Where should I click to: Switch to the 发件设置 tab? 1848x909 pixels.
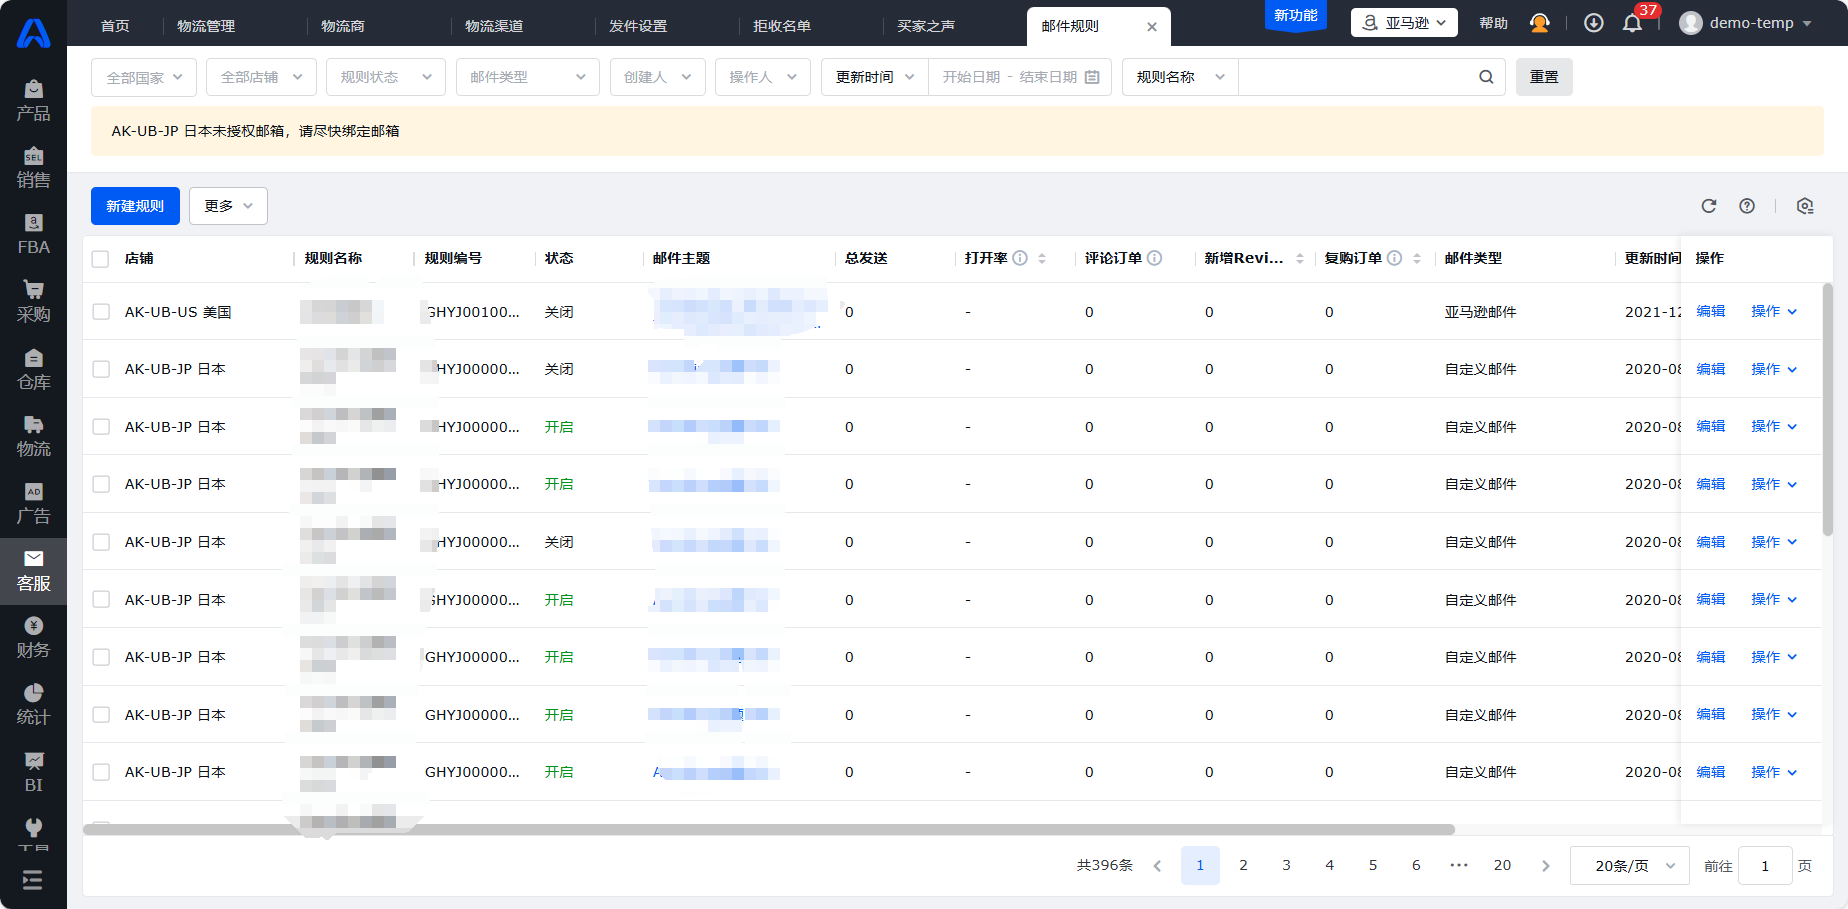tap(638, 26)
